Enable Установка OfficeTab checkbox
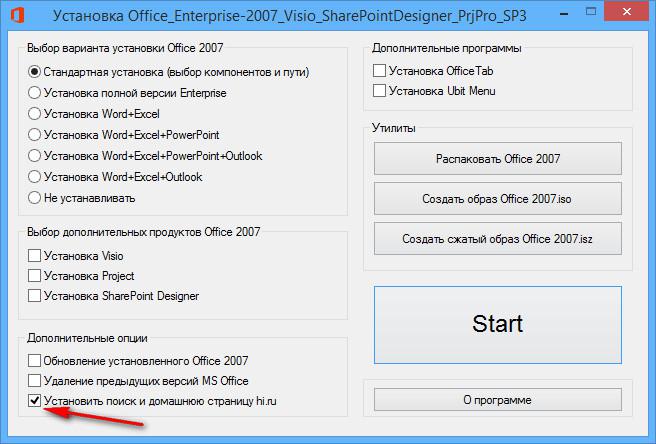This screenshot has height=444, width=656. pos(379,71)
